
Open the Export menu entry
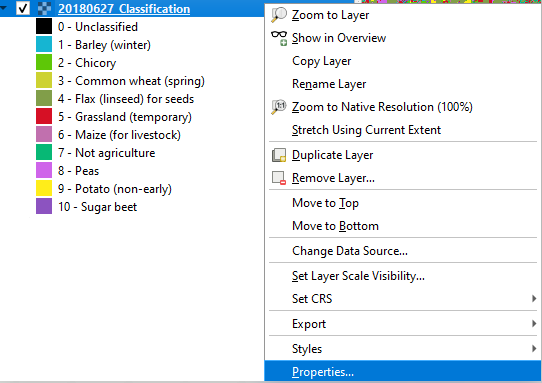click(x=403, y=324)
